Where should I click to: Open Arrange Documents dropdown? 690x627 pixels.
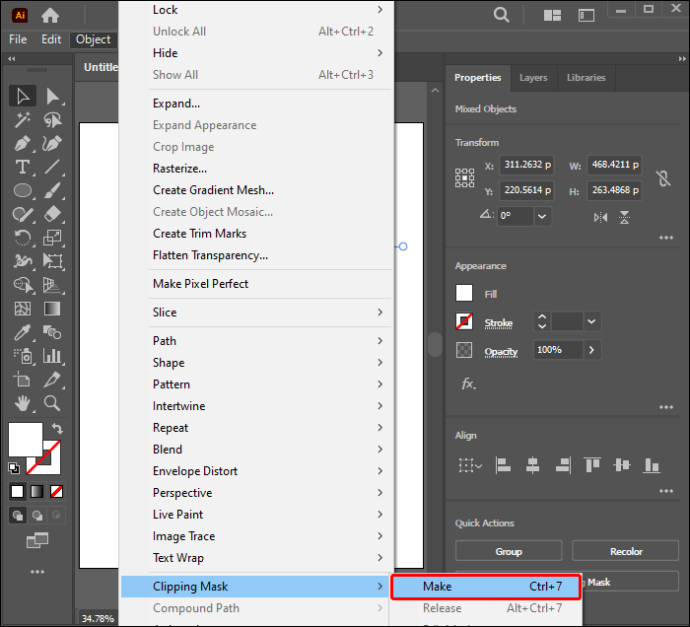pyautogui.click(x=552, y=16)
